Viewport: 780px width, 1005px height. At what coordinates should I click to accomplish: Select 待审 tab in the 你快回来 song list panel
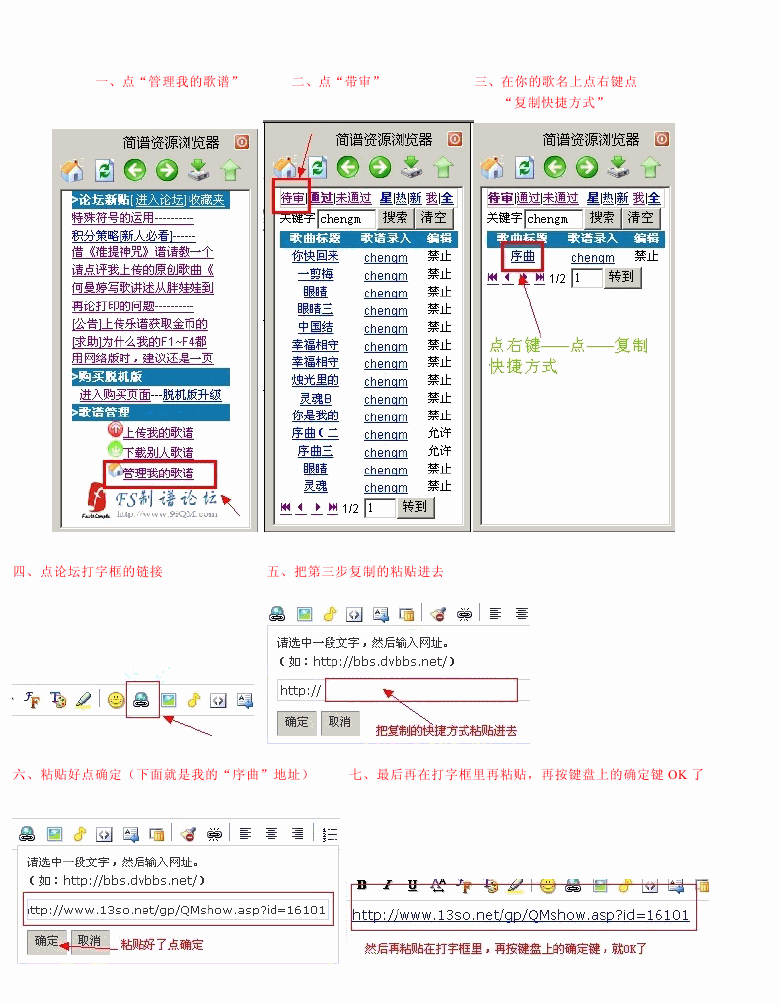[292, 198]
